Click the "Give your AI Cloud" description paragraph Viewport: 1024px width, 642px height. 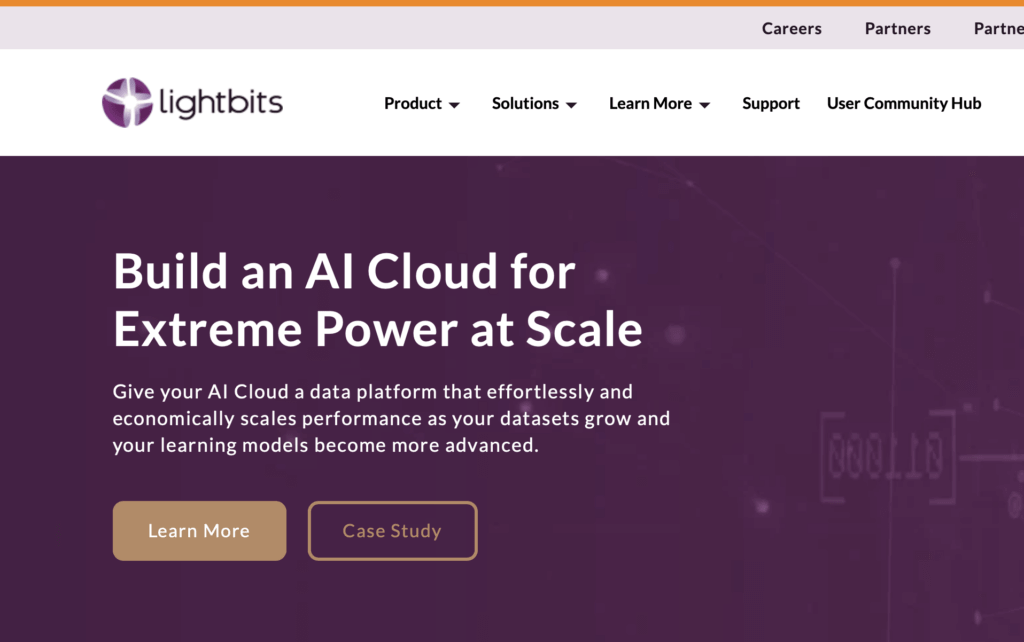pyautogui.click(x=391, y=418)
